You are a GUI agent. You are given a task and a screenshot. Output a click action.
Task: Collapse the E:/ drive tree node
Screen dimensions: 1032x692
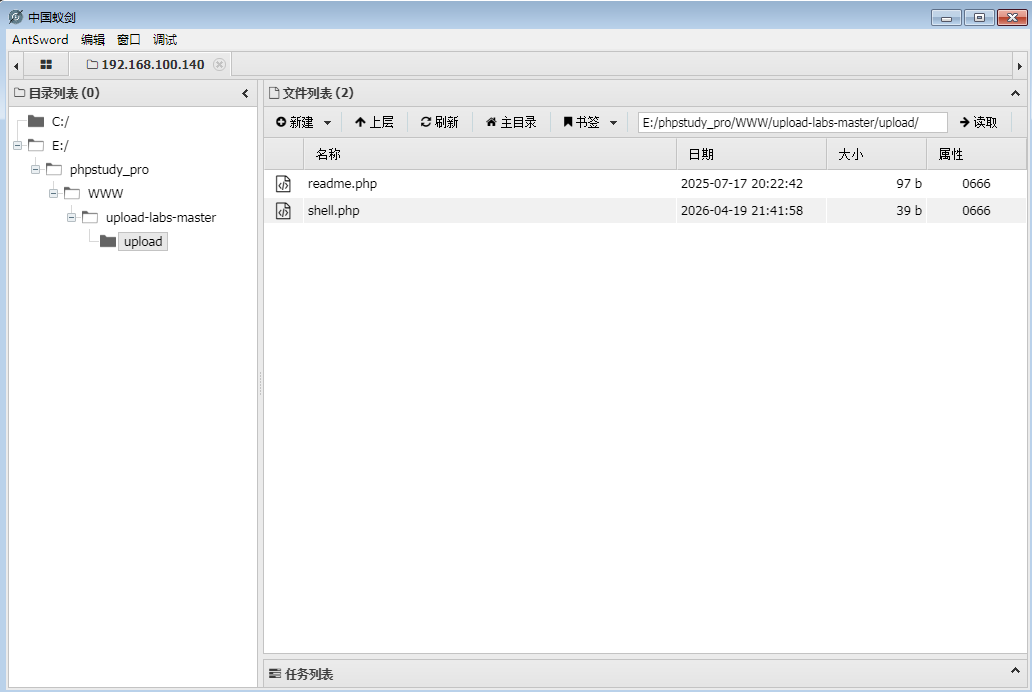point(18,146)
